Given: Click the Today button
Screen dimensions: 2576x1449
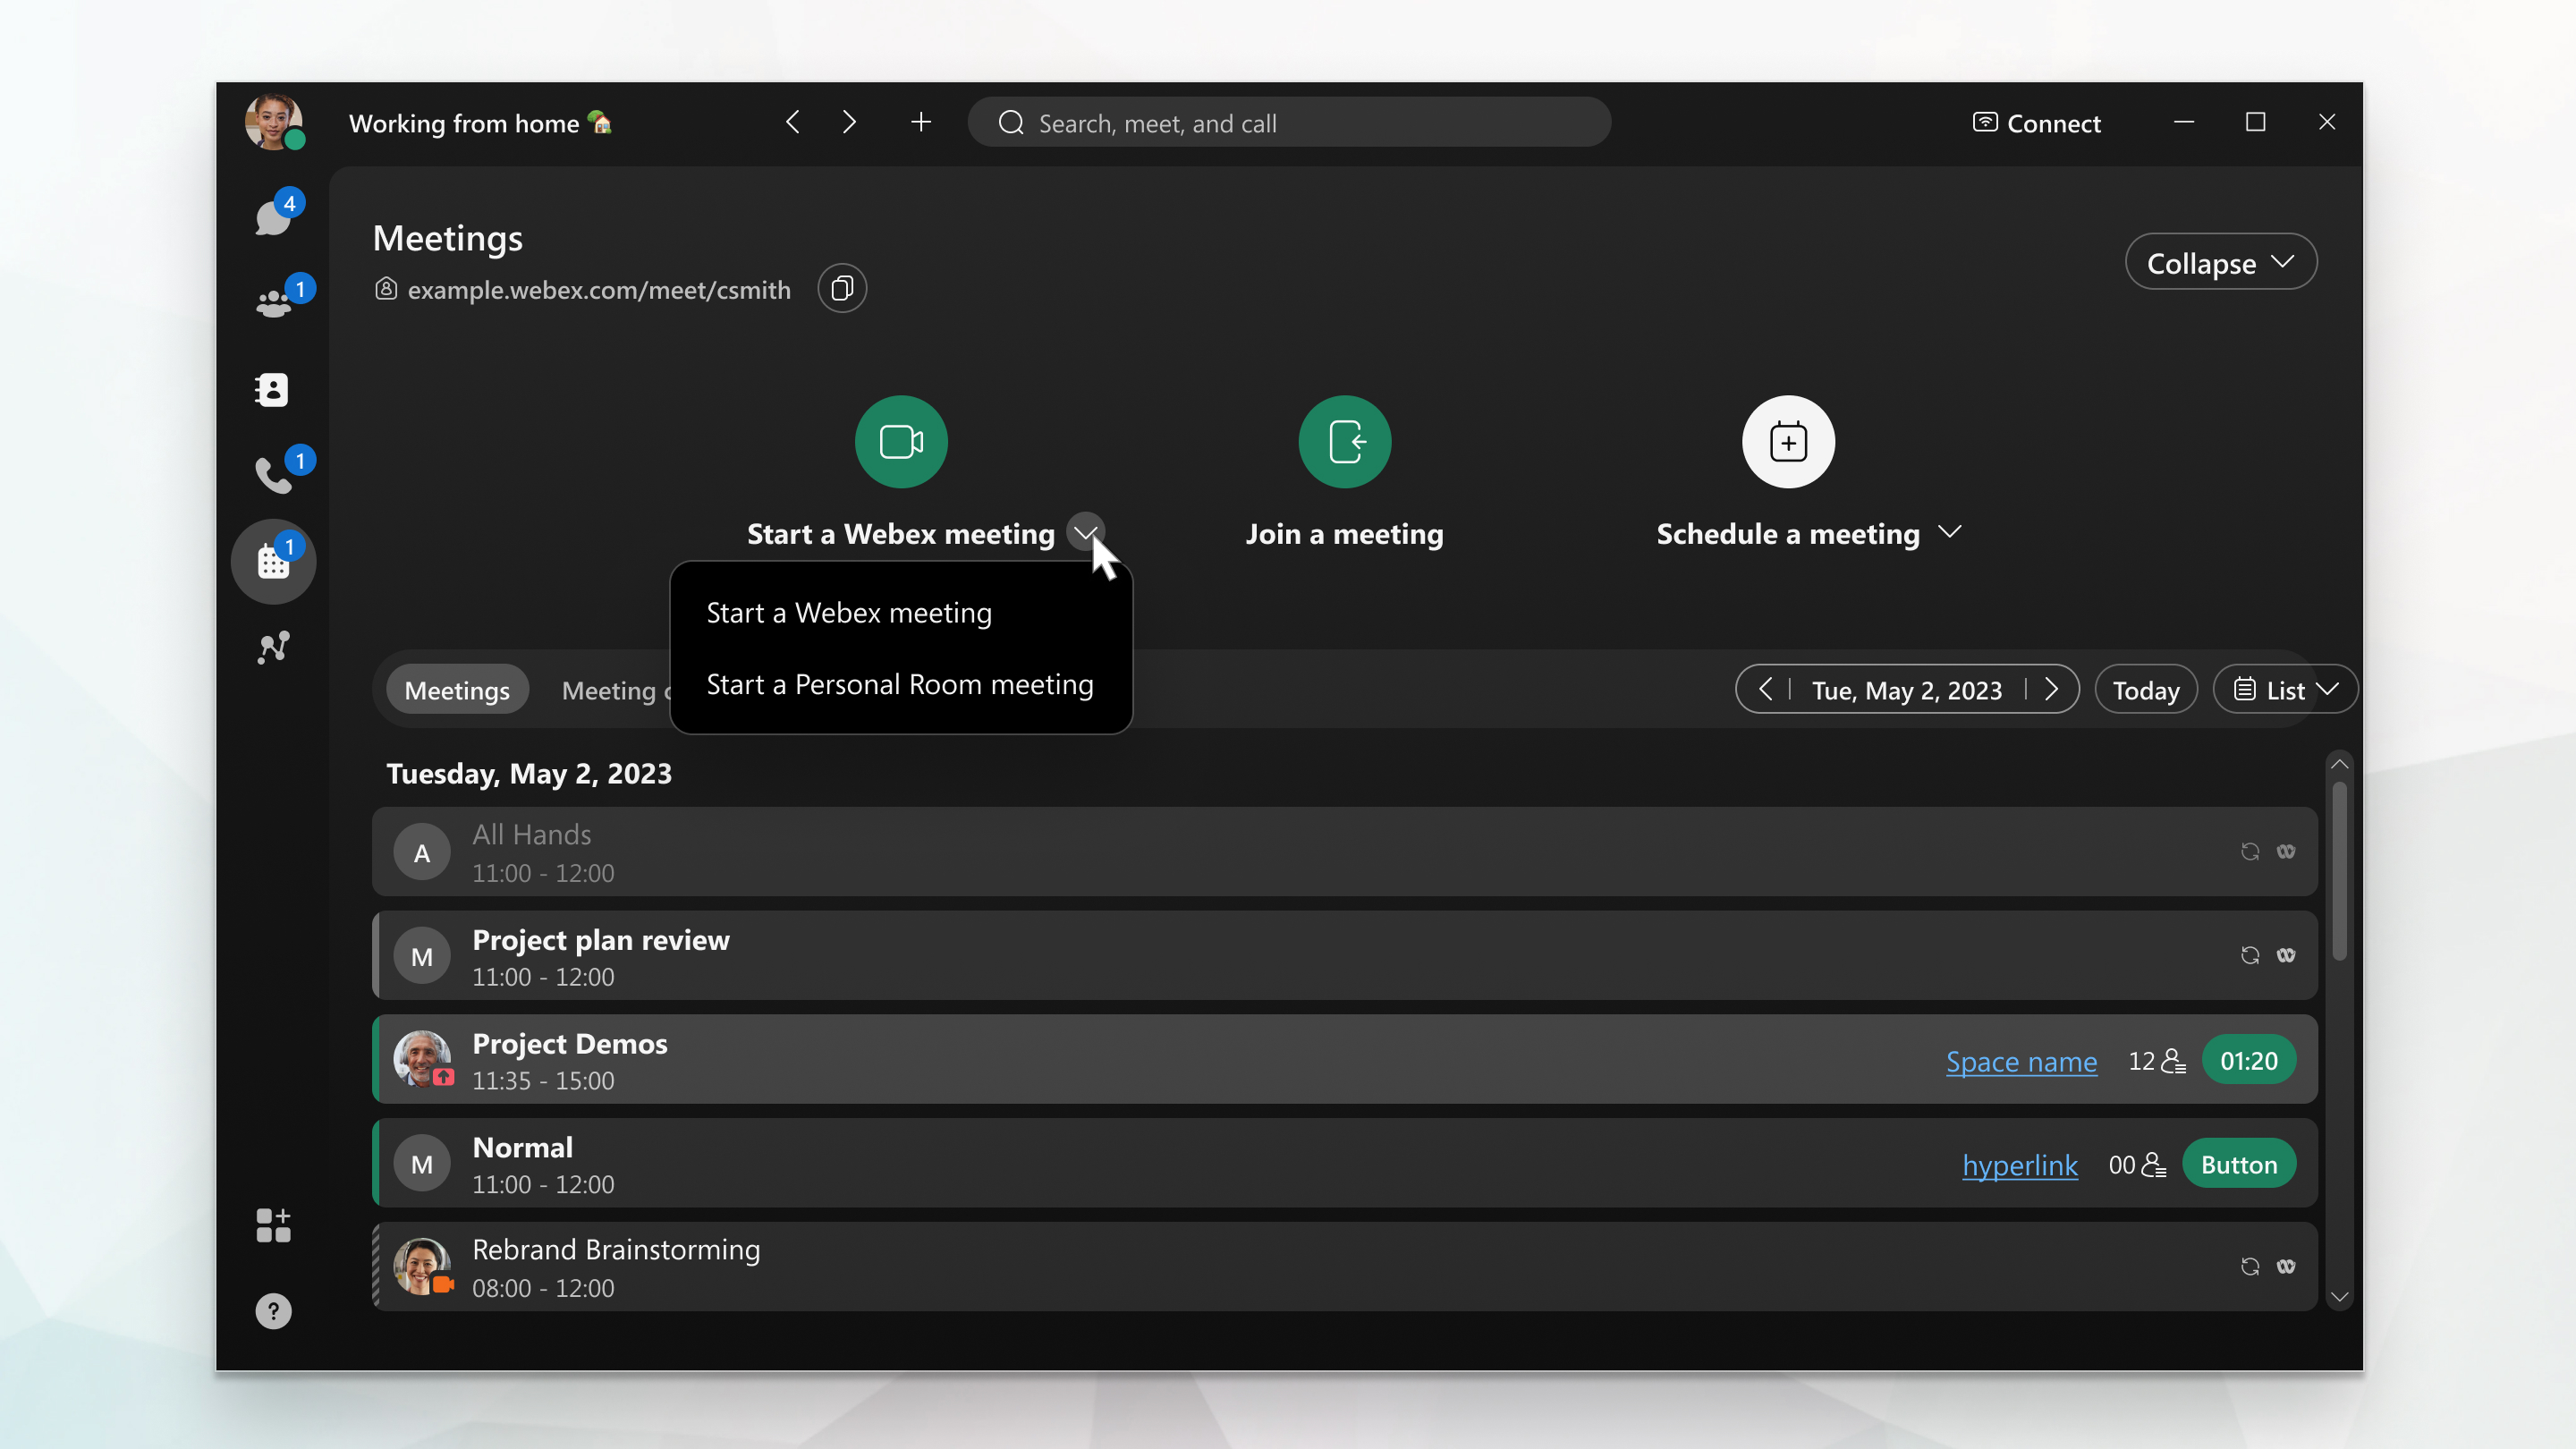Looking at the screenshot, I should click(2146, 689).
